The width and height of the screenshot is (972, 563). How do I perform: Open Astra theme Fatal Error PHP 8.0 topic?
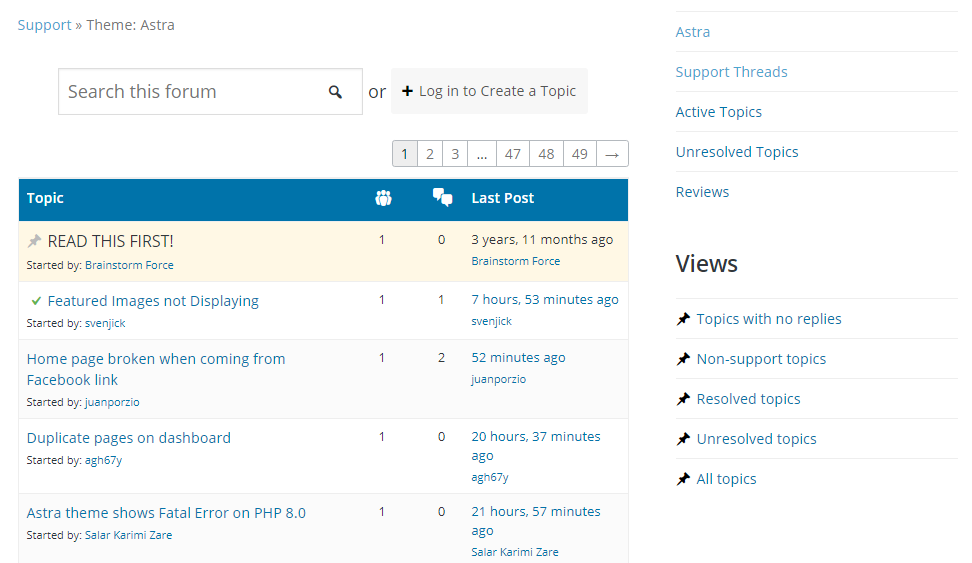tap(166, 513)
